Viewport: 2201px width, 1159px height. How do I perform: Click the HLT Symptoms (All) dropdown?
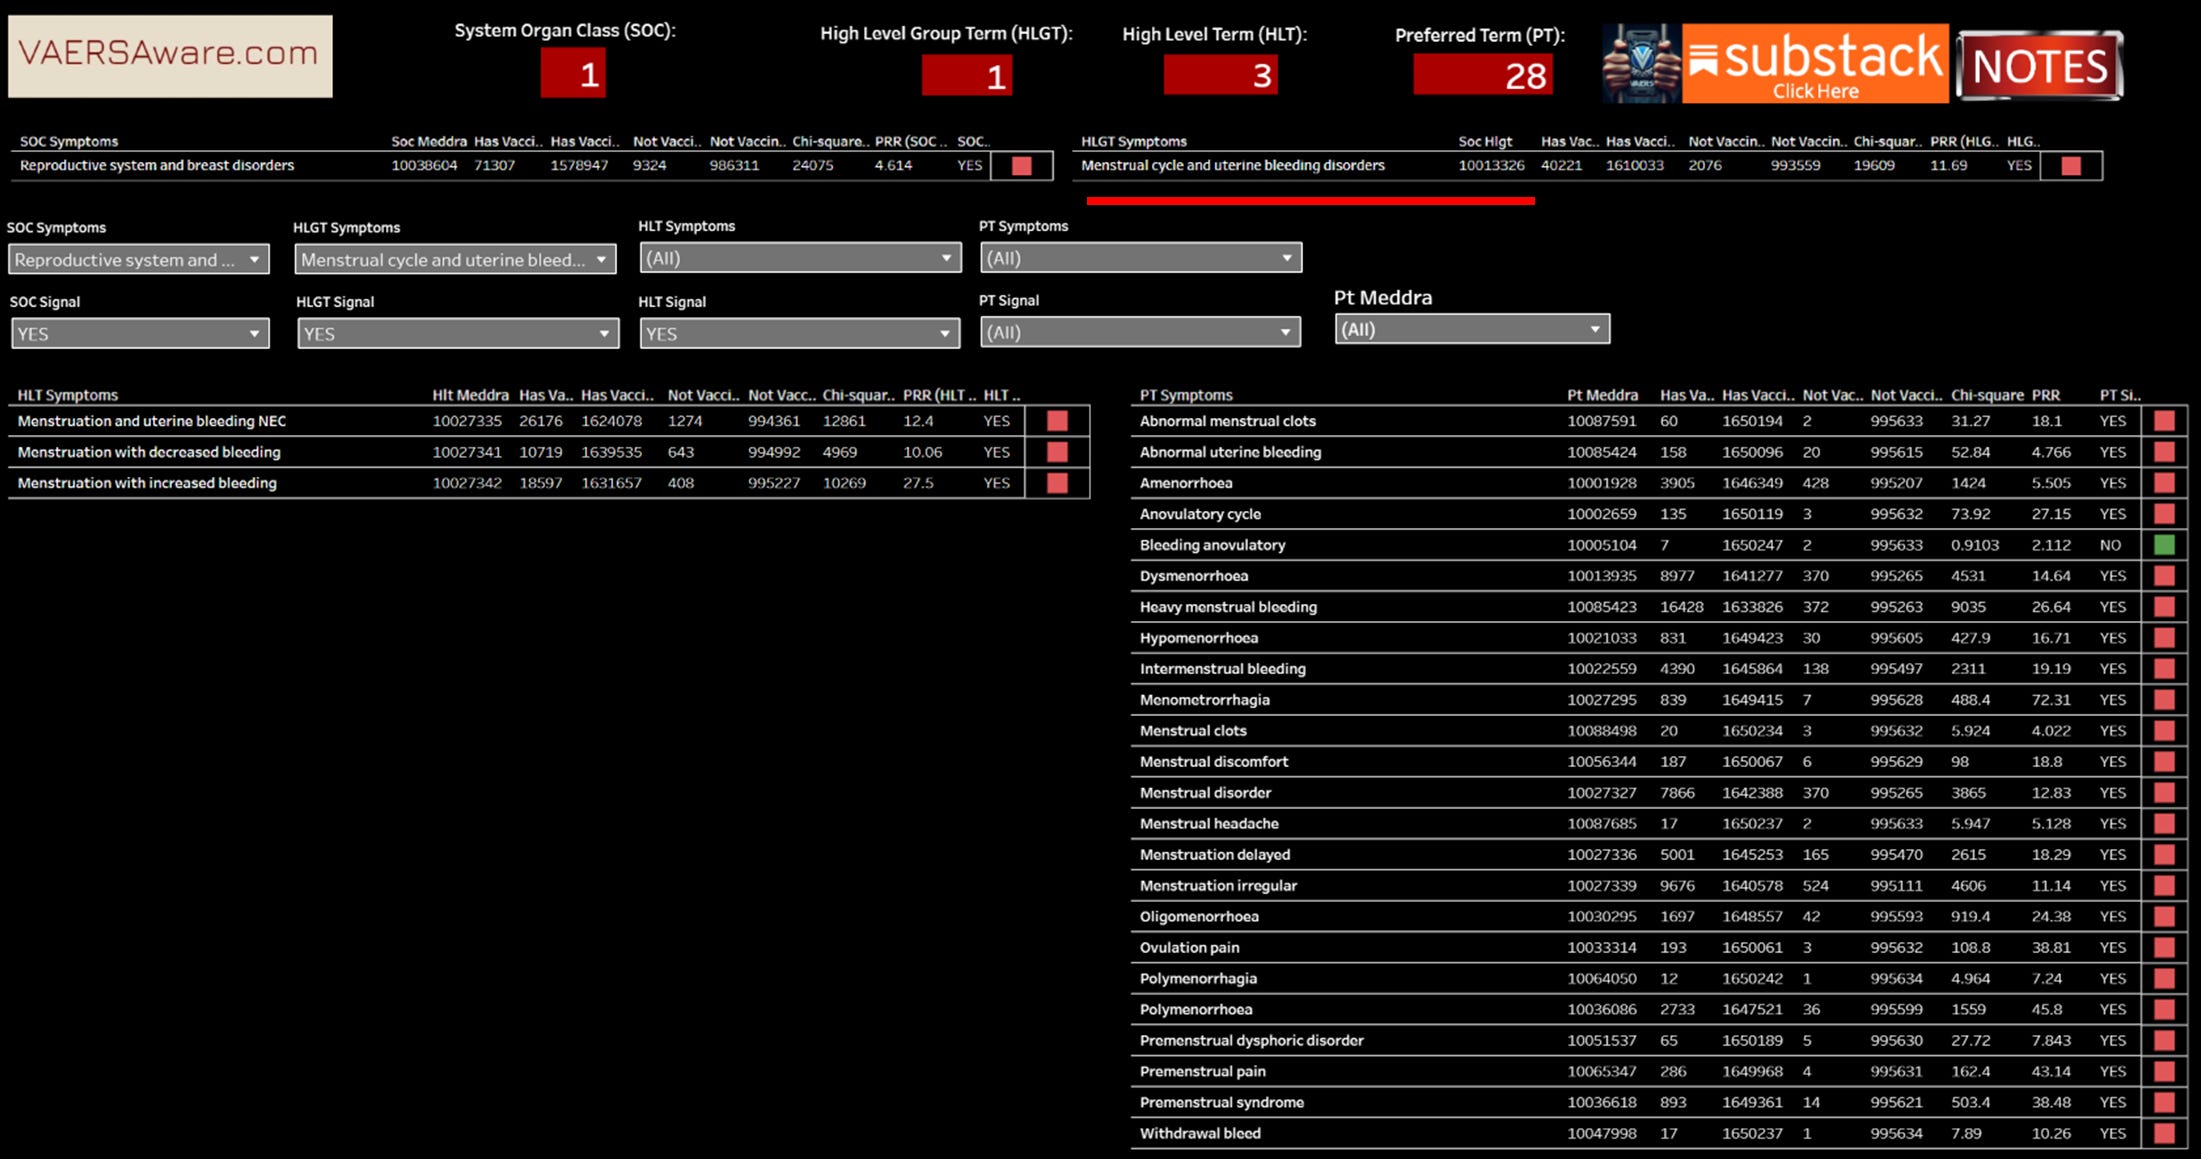(799, 258)
